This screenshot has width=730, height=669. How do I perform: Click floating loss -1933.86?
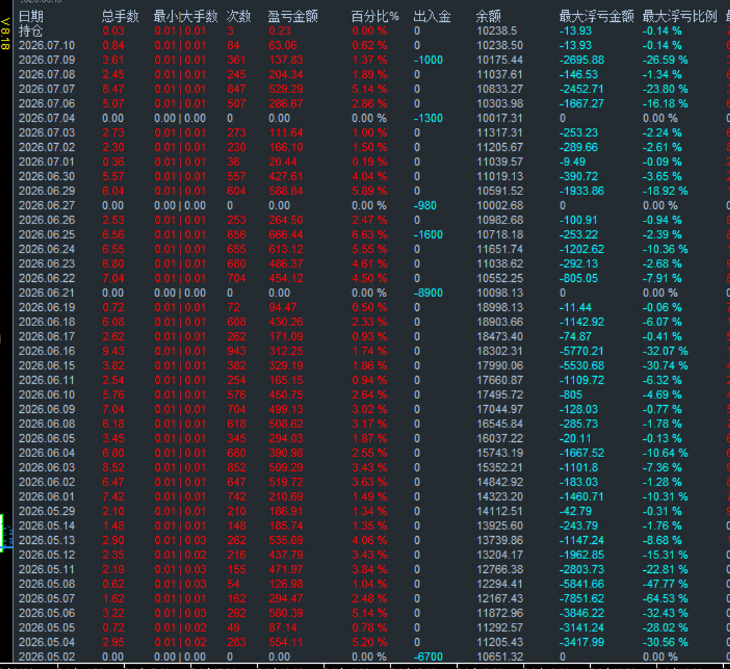tap(582, 191)
